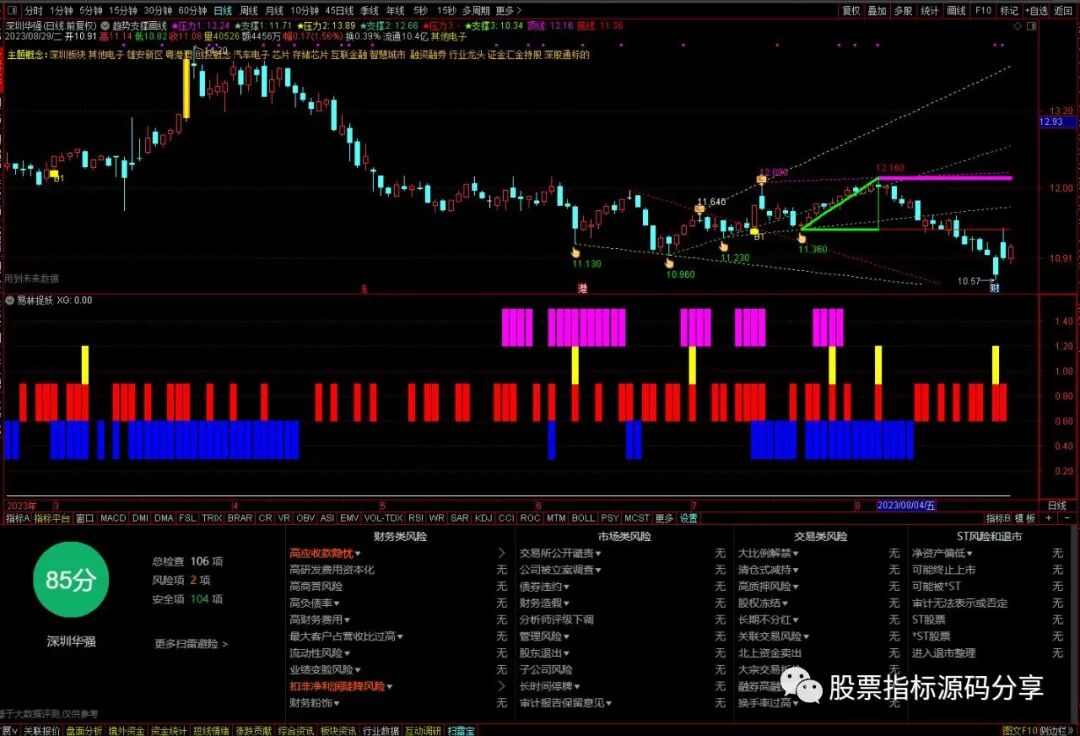Open 更多扫雷避险 link
The height and width of the screenshot is (736, 1080).
[x=191, y=644]
